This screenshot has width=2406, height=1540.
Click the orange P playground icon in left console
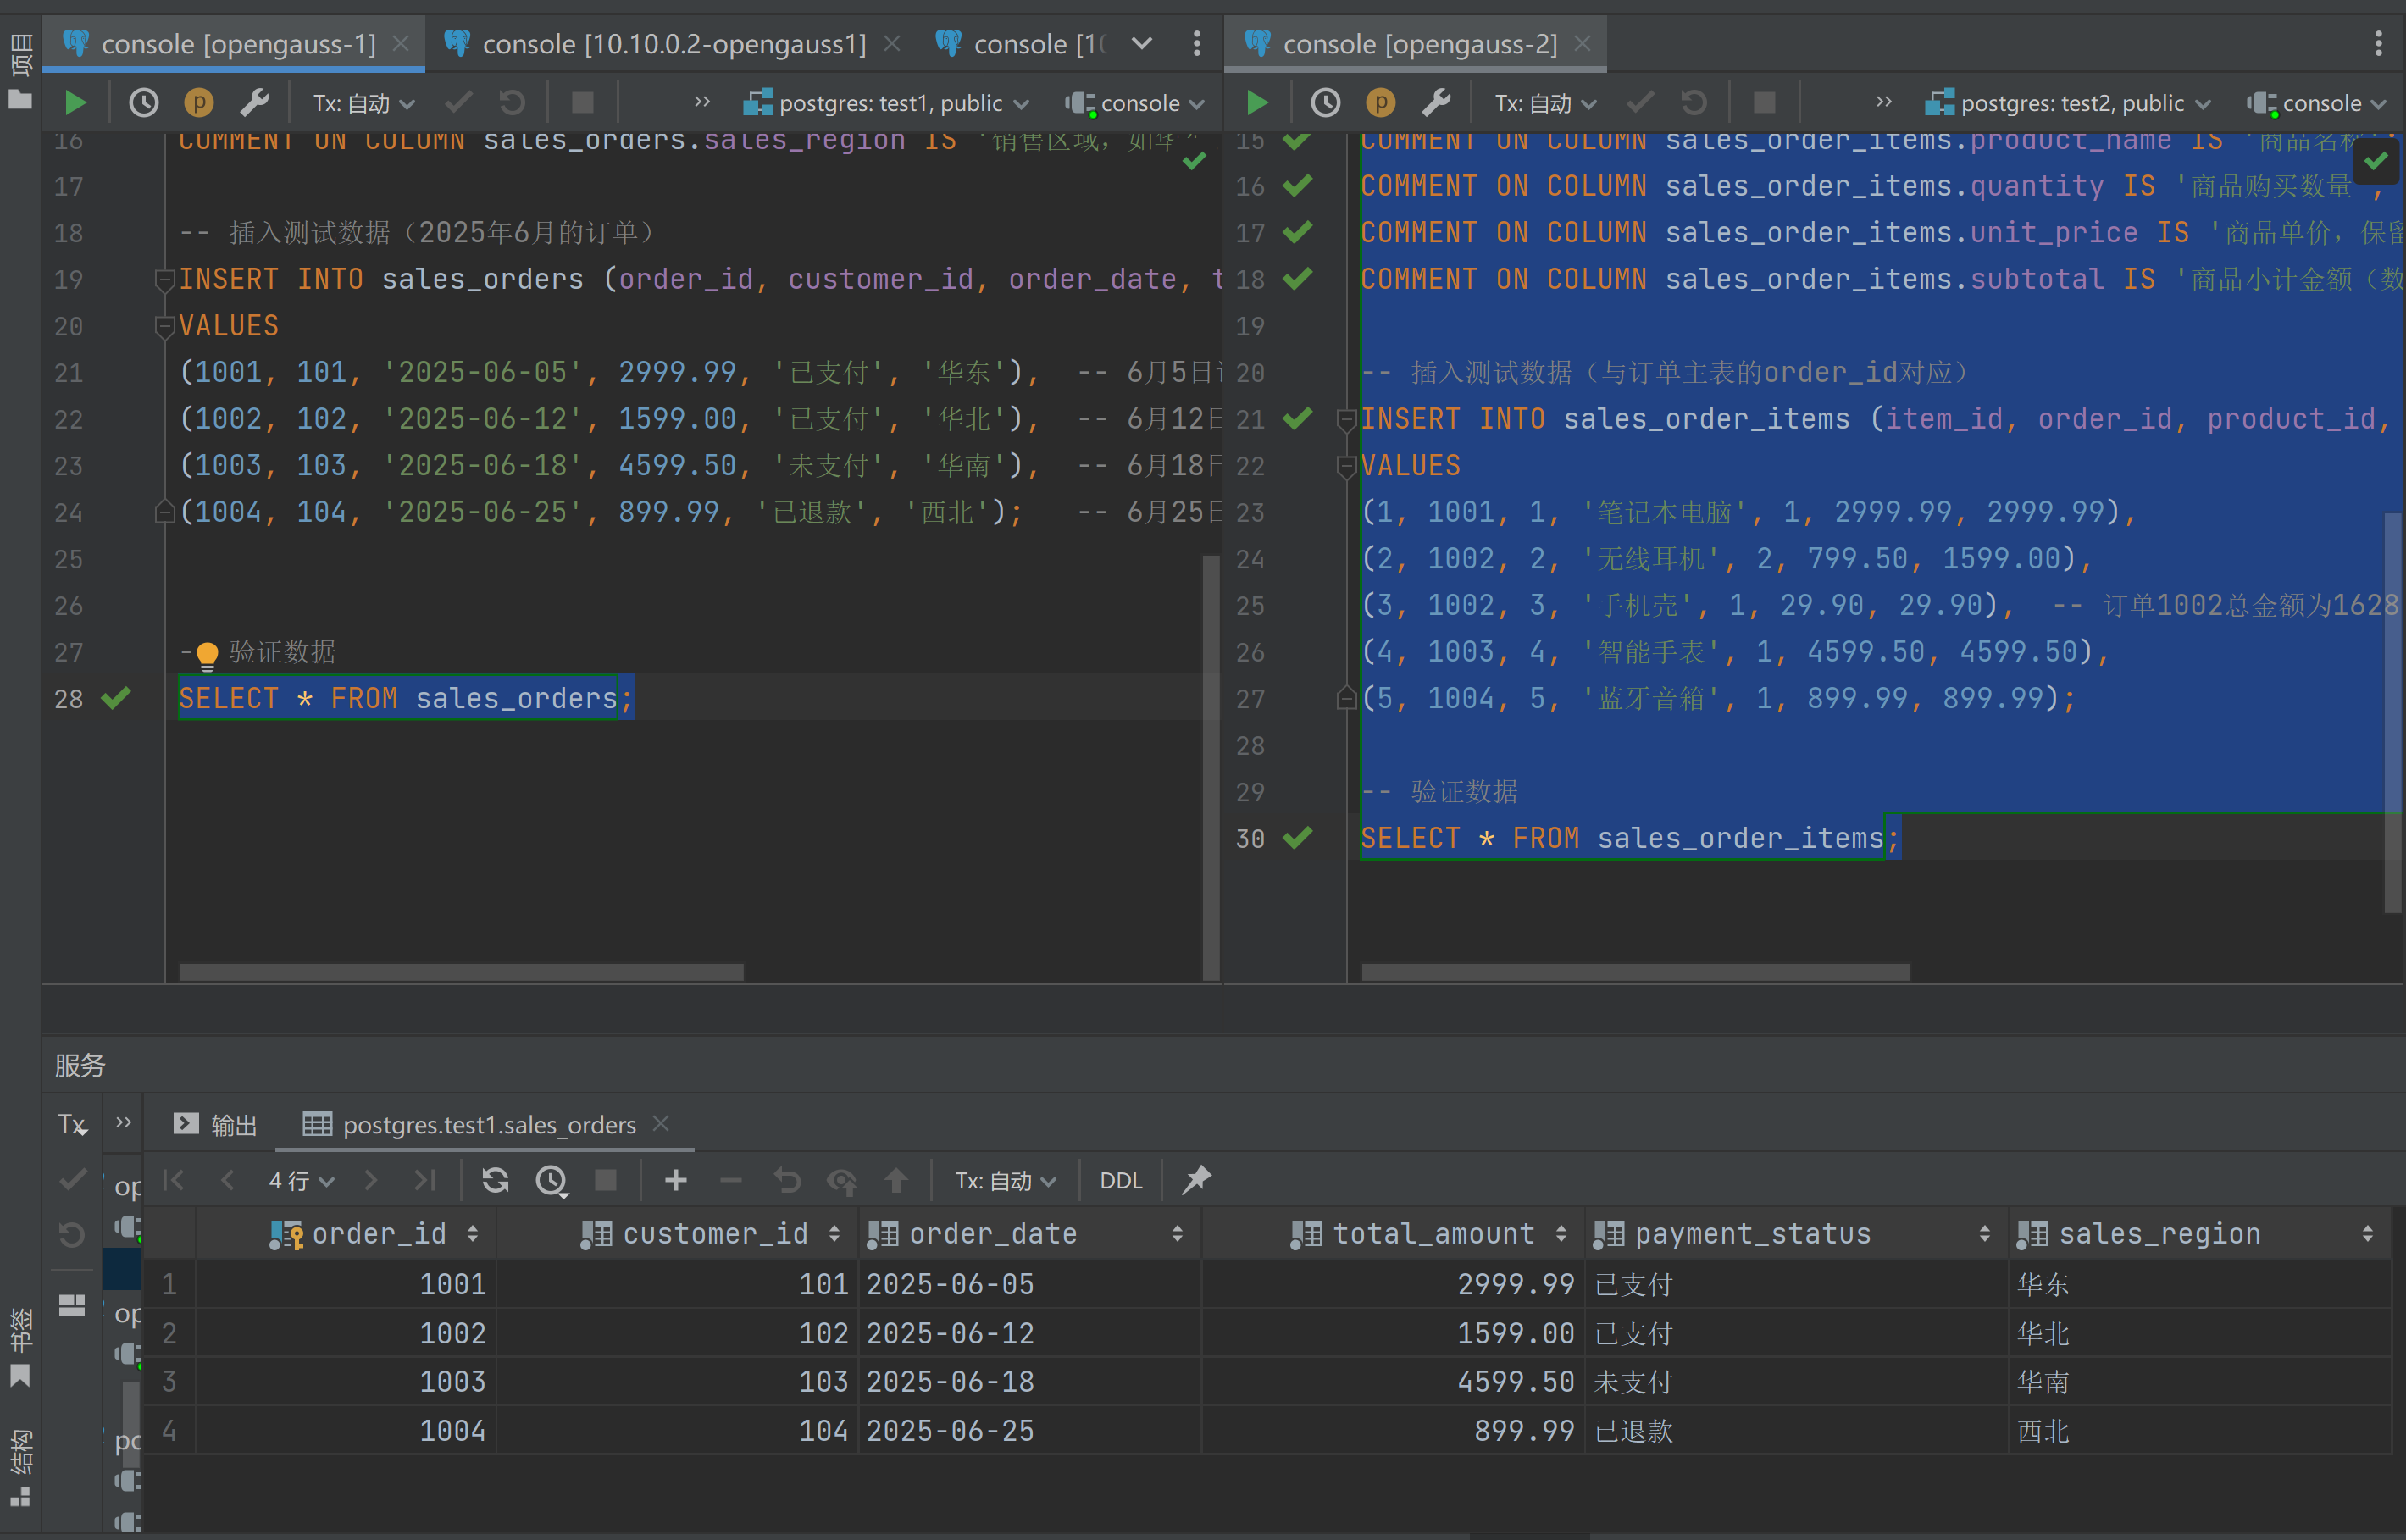[x=199, y=102]
